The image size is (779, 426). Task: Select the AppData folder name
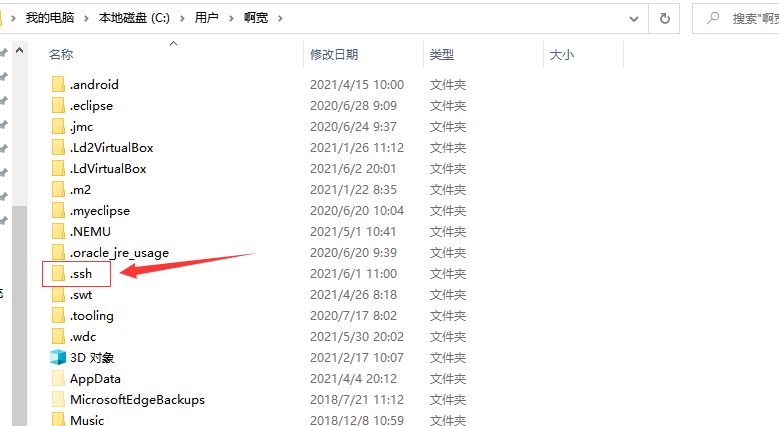(x=95, y=379)
